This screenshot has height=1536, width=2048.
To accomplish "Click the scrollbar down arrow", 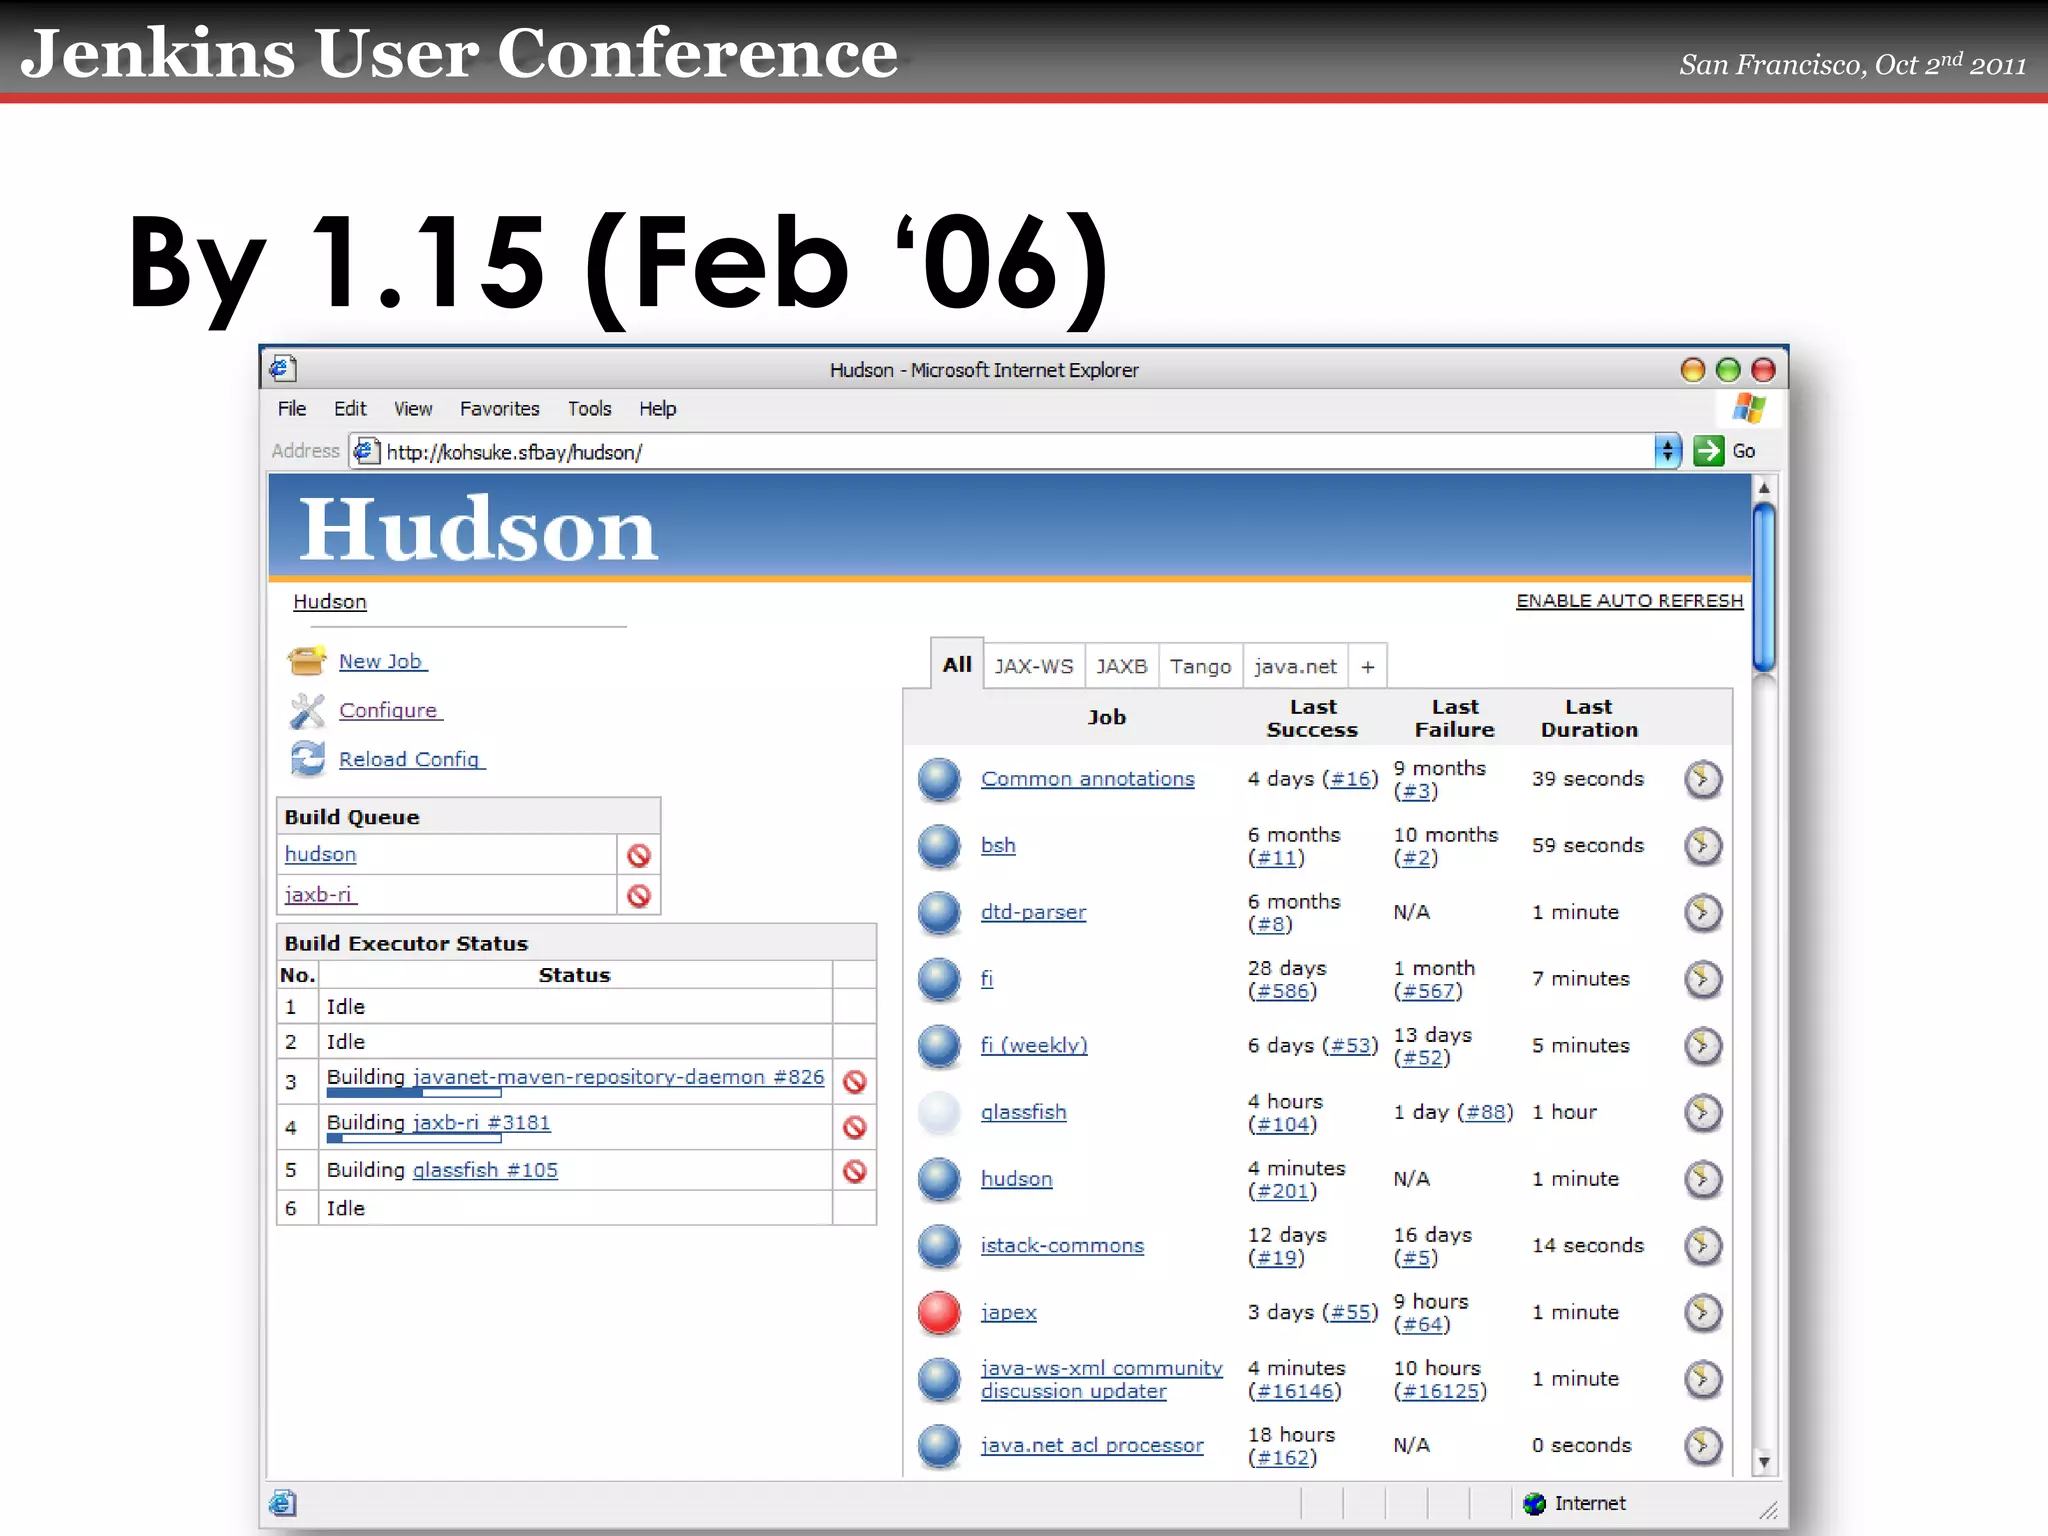I will click(x=1764, y=1462).
